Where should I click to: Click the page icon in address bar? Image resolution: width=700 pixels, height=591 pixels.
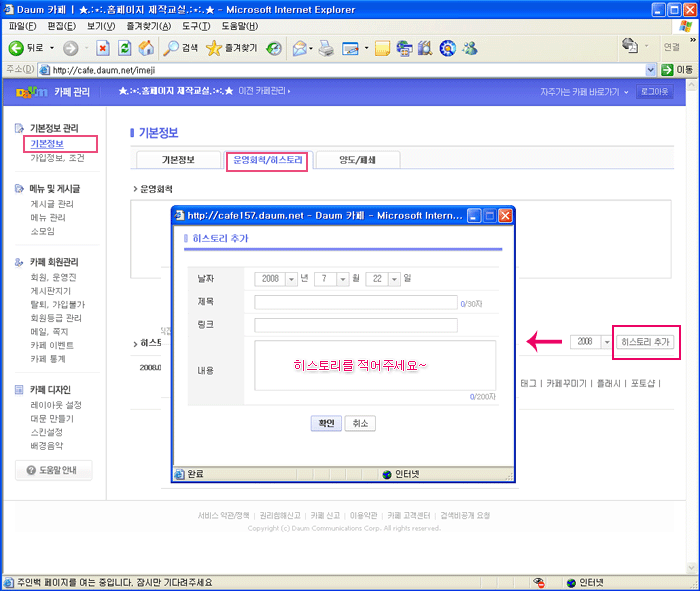pos(44,70)
